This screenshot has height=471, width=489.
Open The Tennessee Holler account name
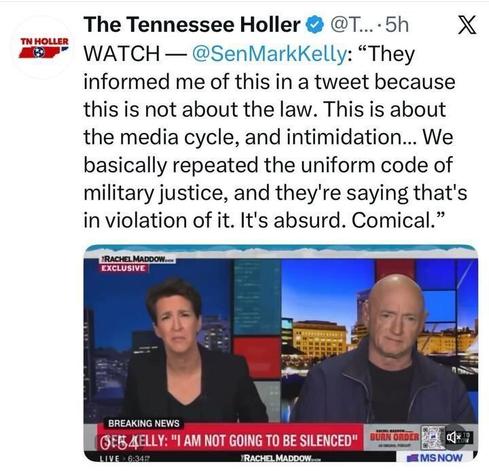tap(192, 25)
